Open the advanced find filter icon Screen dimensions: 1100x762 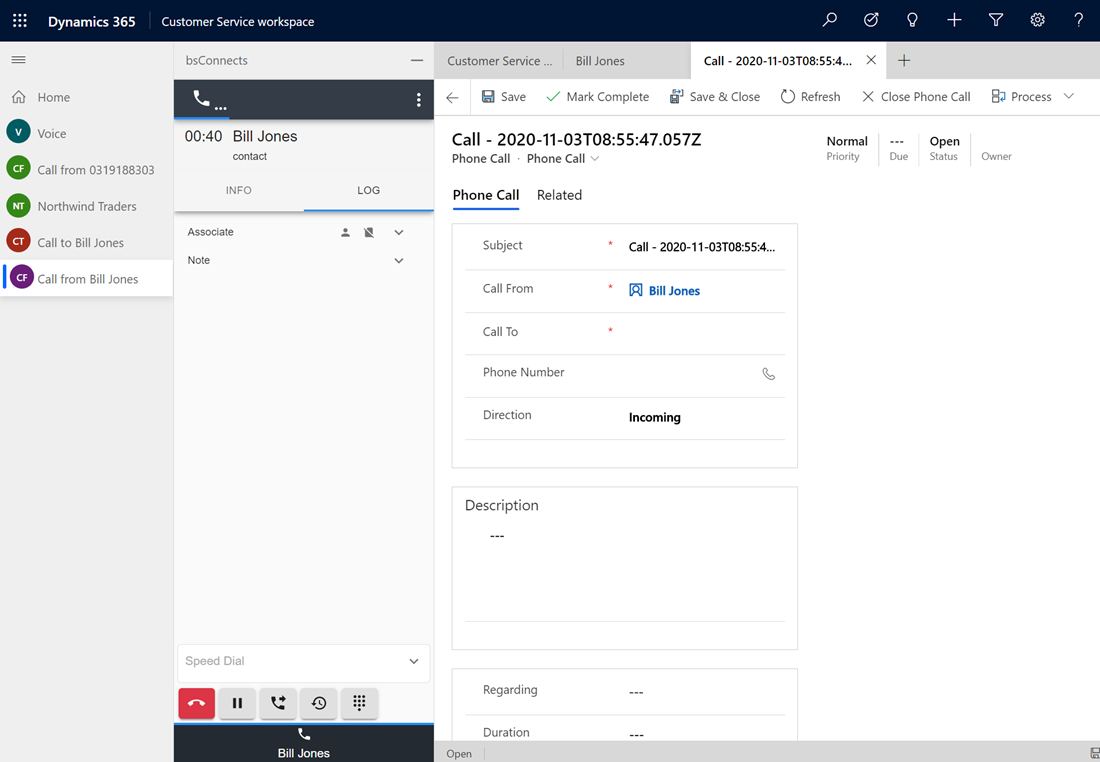(995, 20)
